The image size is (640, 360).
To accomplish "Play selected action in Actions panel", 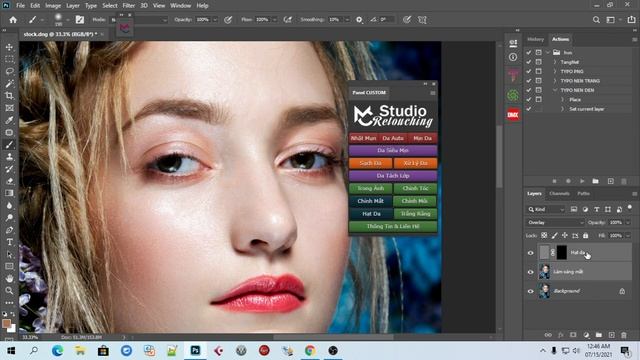I will (x=582, y=181).
